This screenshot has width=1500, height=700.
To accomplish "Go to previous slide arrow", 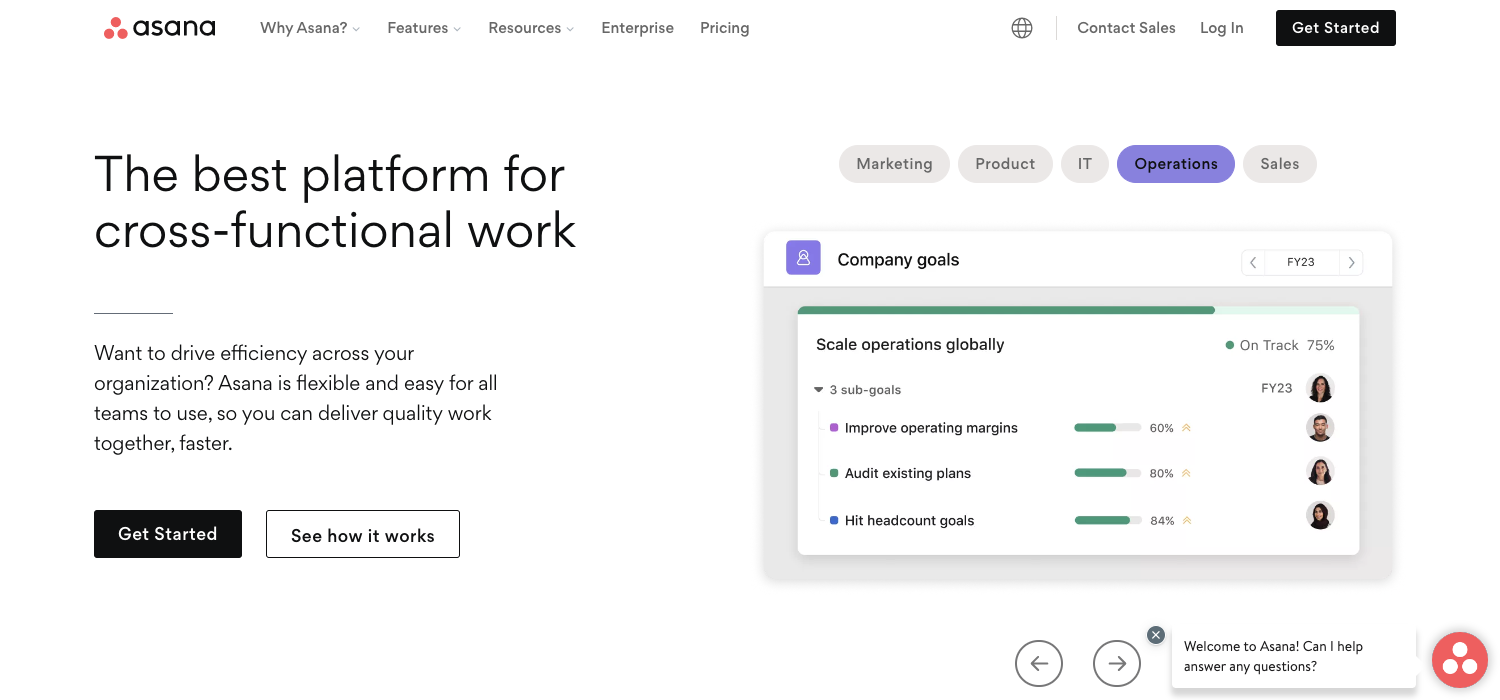I will [x=1039, y=663].
